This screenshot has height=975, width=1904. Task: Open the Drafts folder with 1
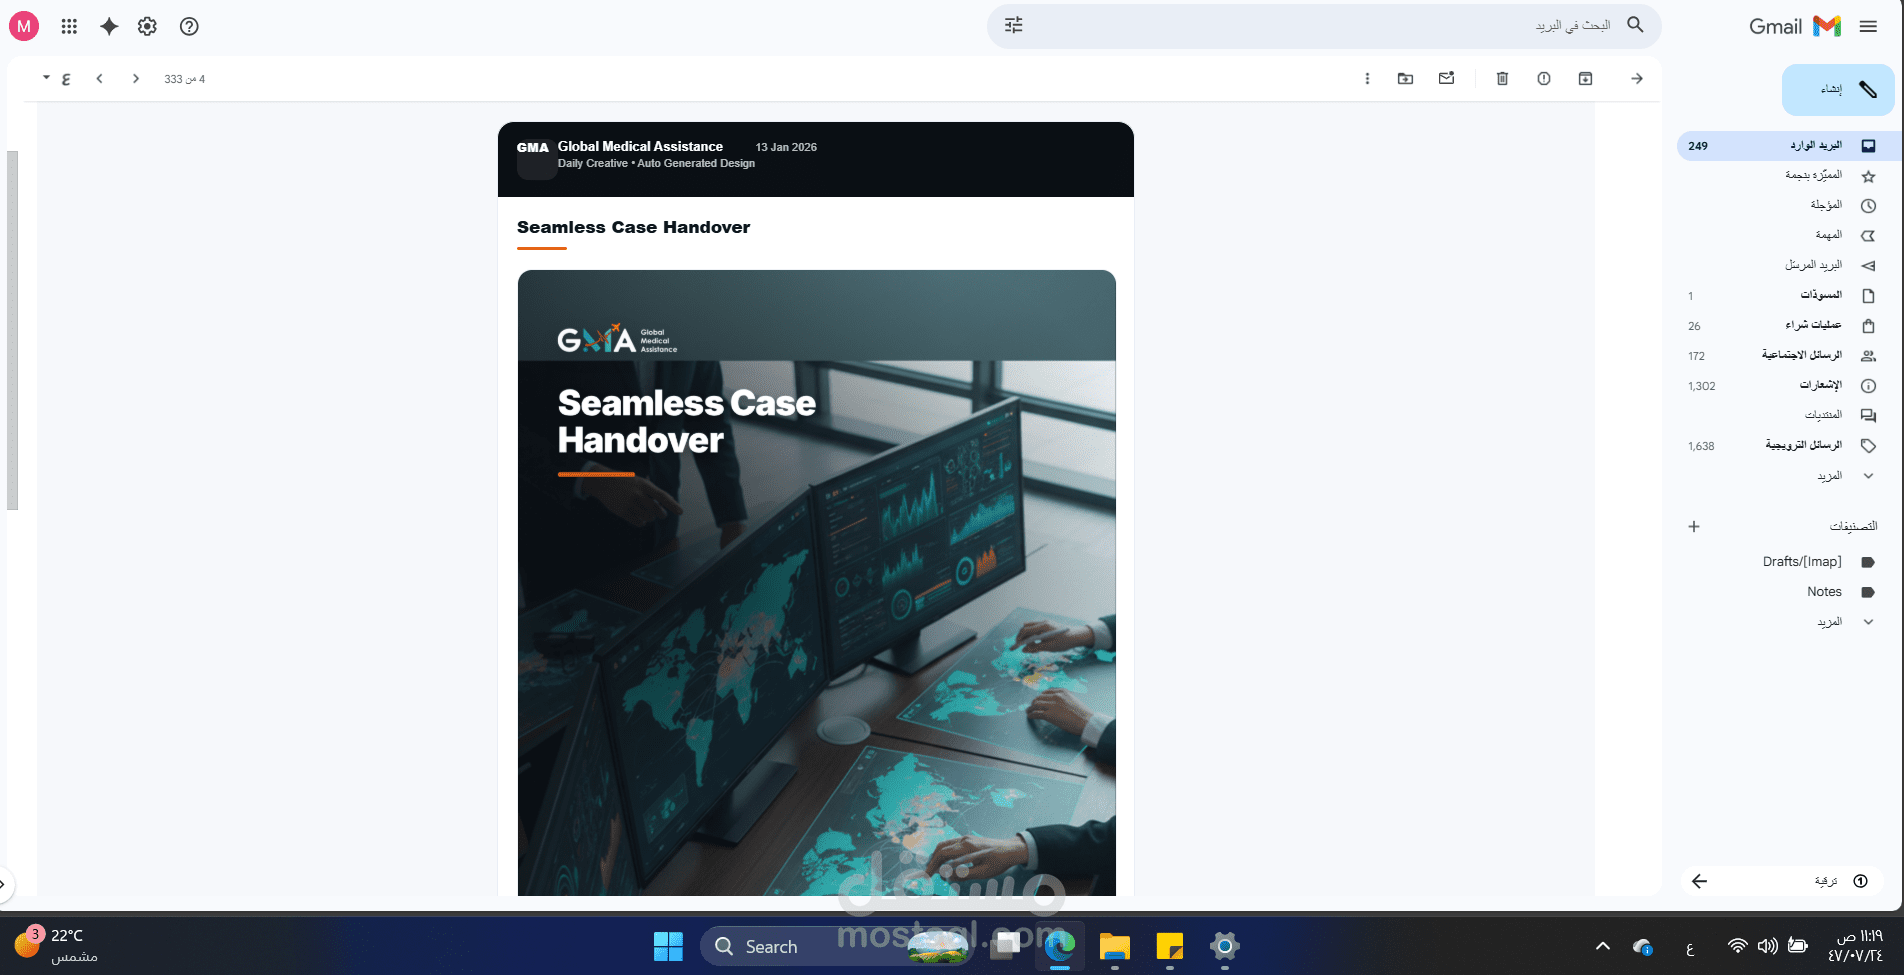tap(1781, 296)
